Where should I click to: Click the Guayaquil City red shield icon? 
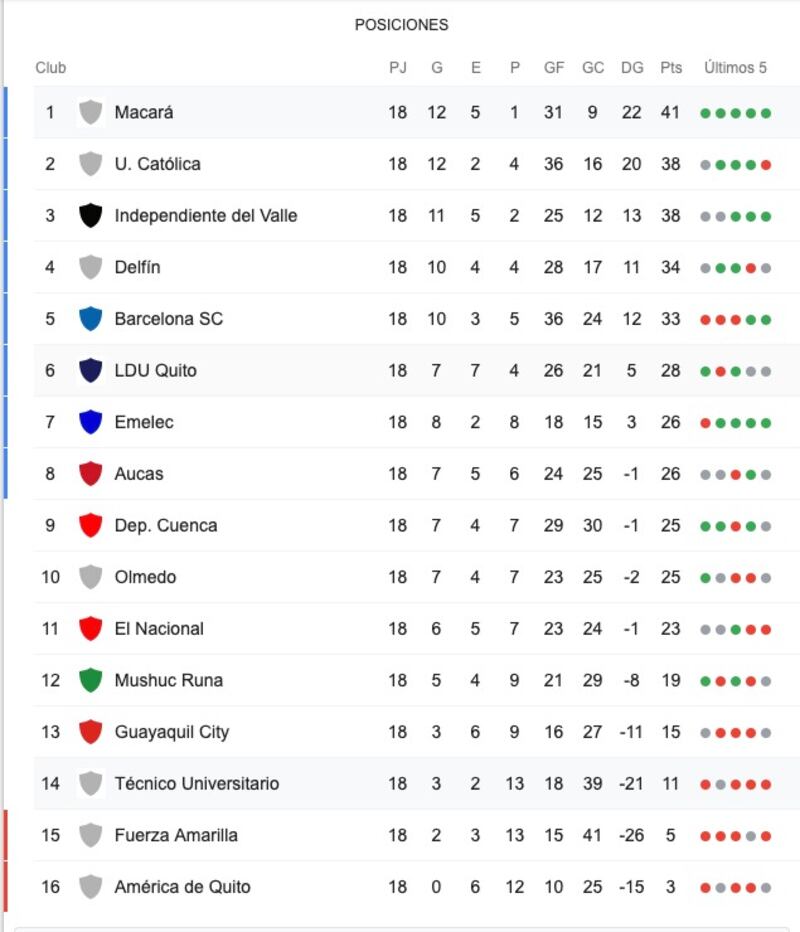point(90,732)
